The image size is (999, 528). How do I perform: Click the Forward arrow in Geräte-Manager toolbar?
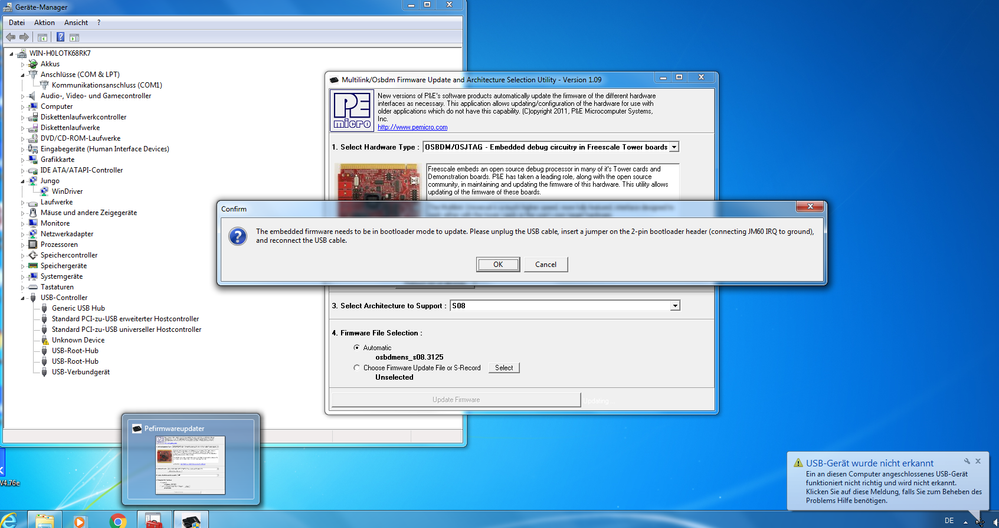24,37
